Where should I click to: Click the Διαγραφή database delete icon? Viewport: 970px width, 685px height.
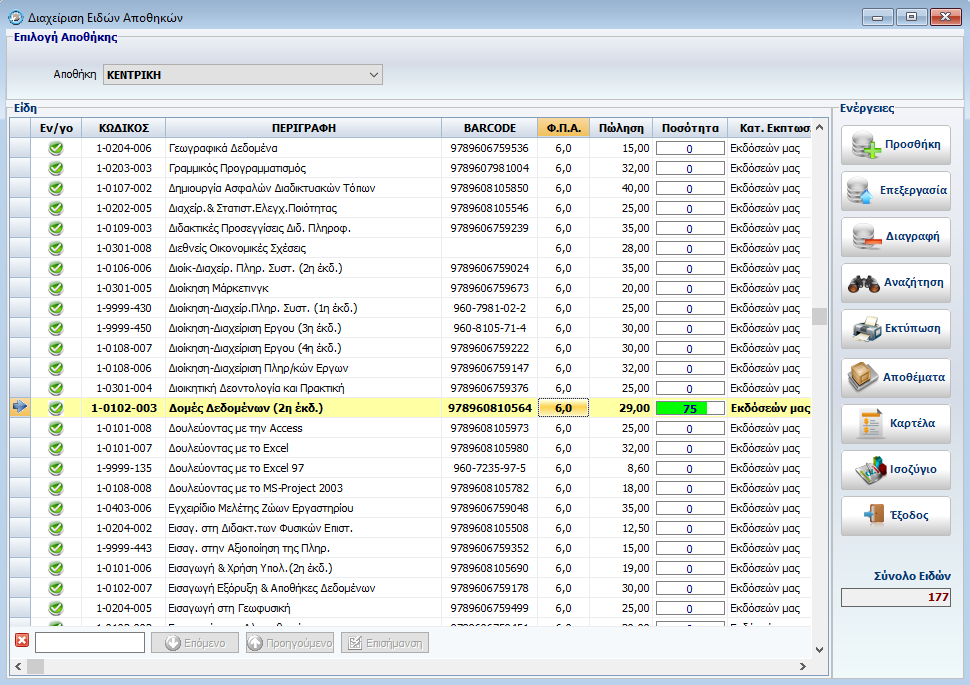(867, 236)
